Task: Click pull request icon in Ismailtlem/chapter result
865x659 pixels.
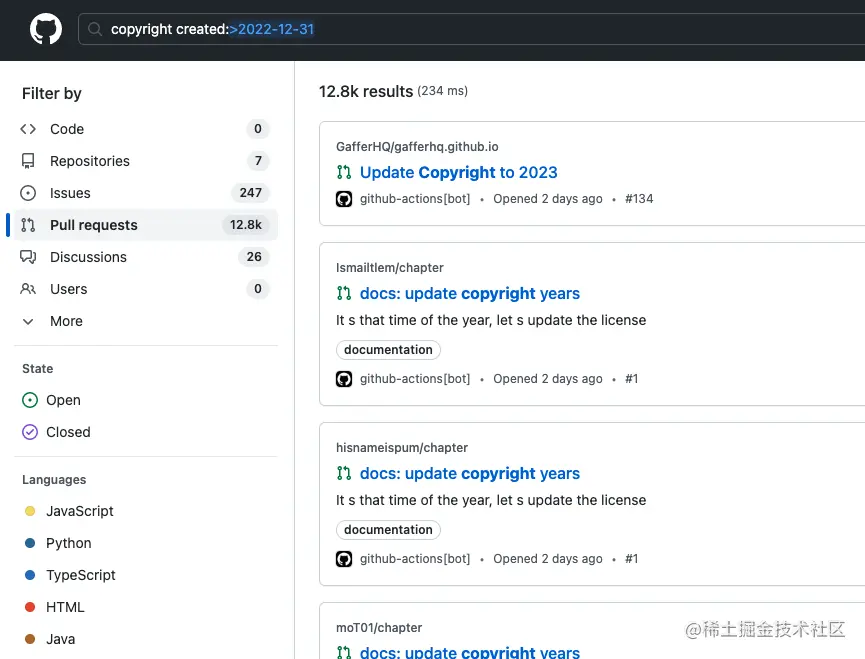Action: 344,293
